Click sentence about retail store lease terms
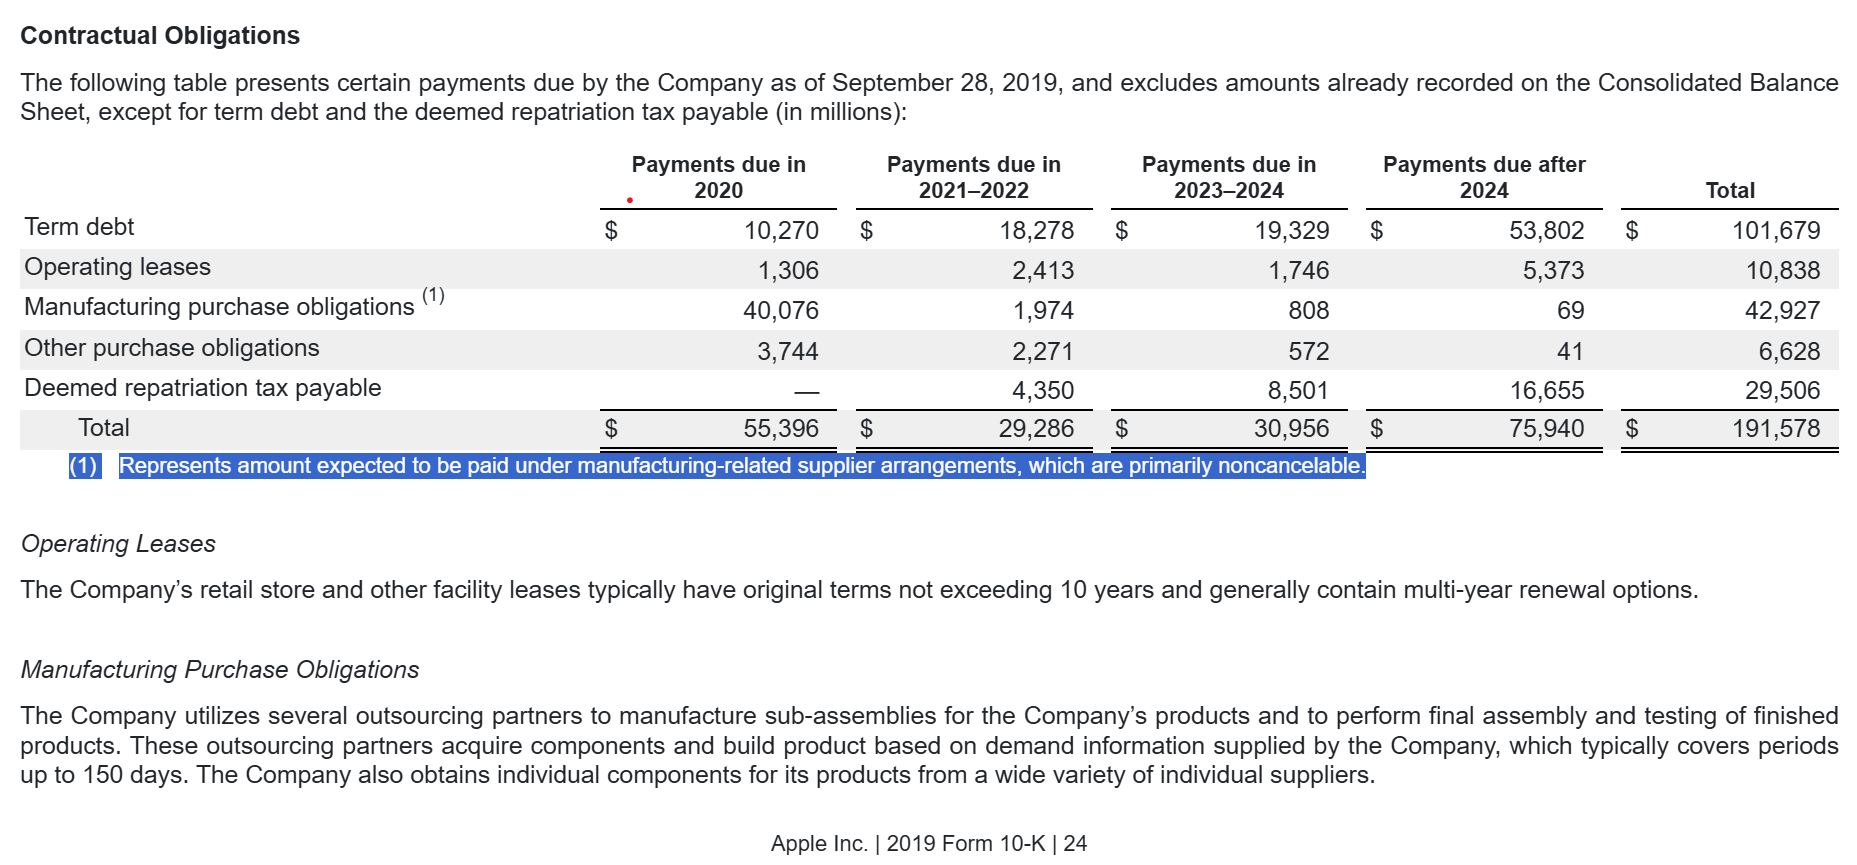 859,590
